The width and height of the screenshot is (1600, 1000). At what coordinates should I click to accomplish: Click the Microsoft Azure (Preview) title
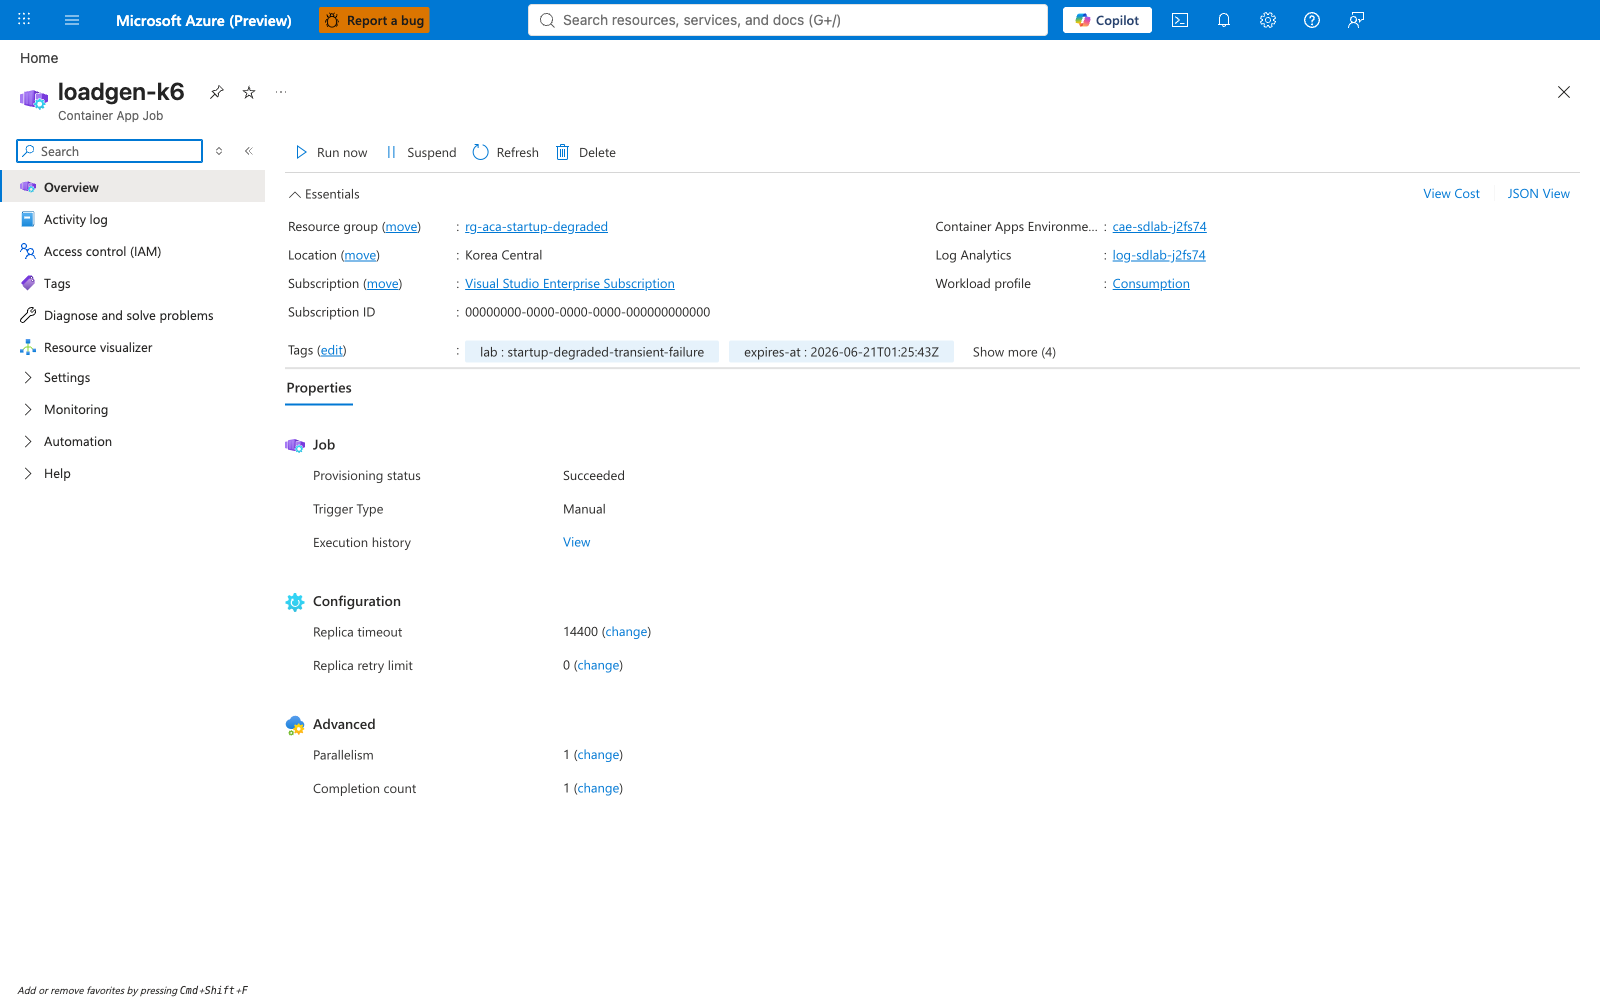(204, 20)
